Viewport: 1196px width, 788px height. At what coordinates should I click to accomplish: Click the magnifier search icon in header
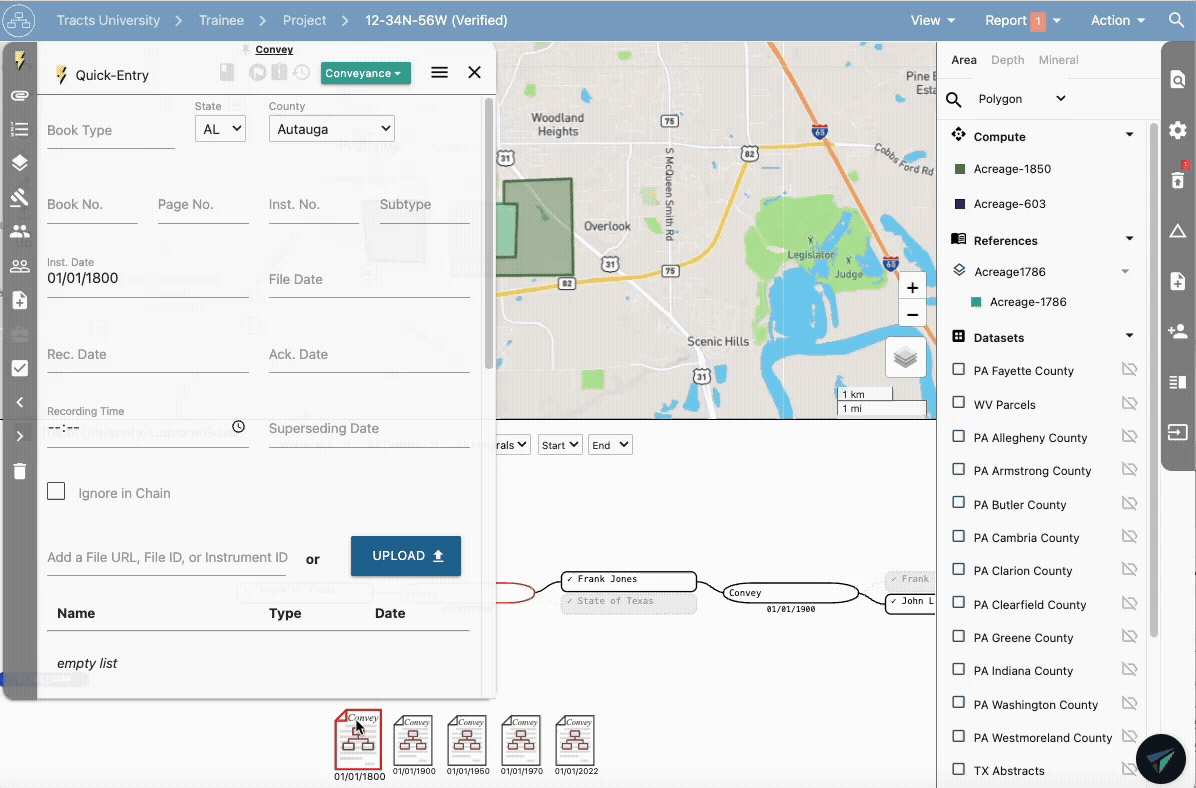1176,20
